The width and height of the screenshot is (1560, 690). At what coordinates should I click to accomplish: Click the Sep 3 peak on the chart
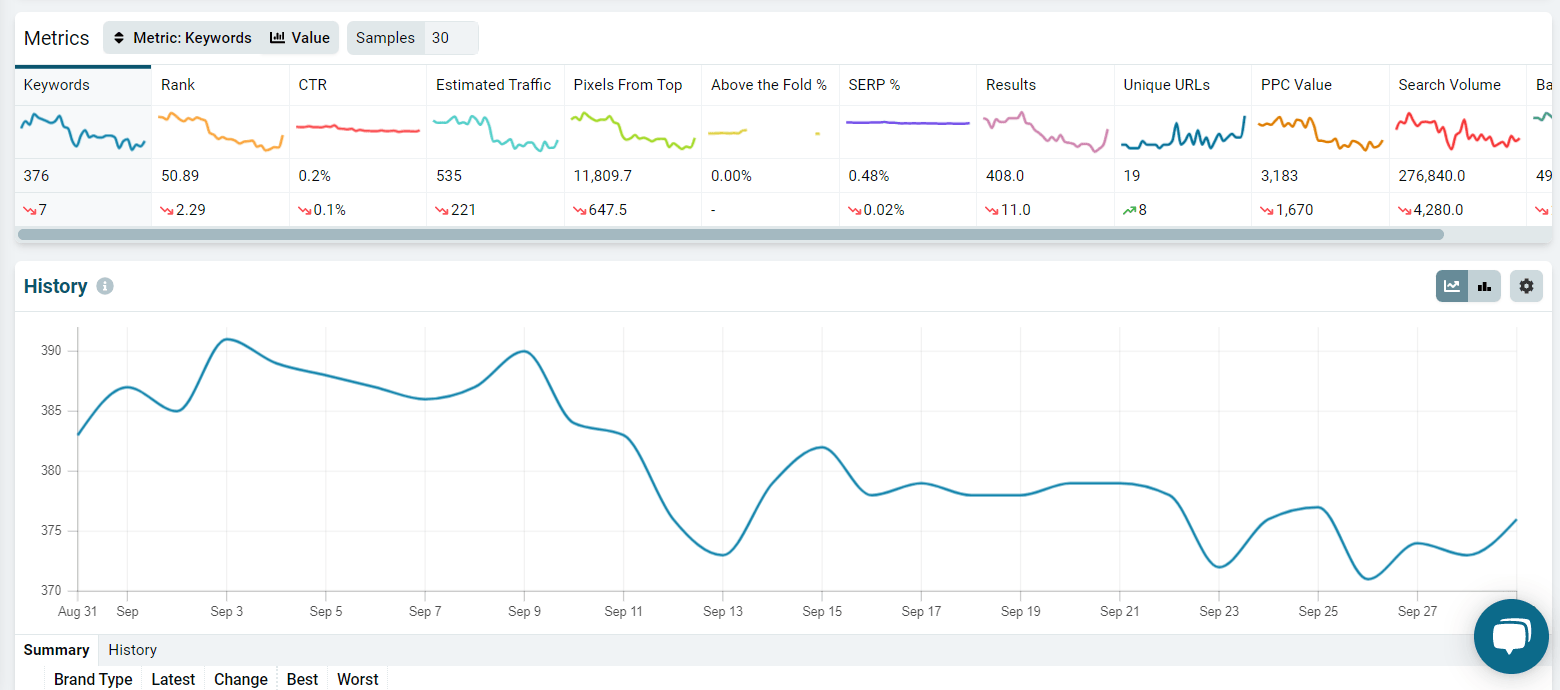pos(227,339)
